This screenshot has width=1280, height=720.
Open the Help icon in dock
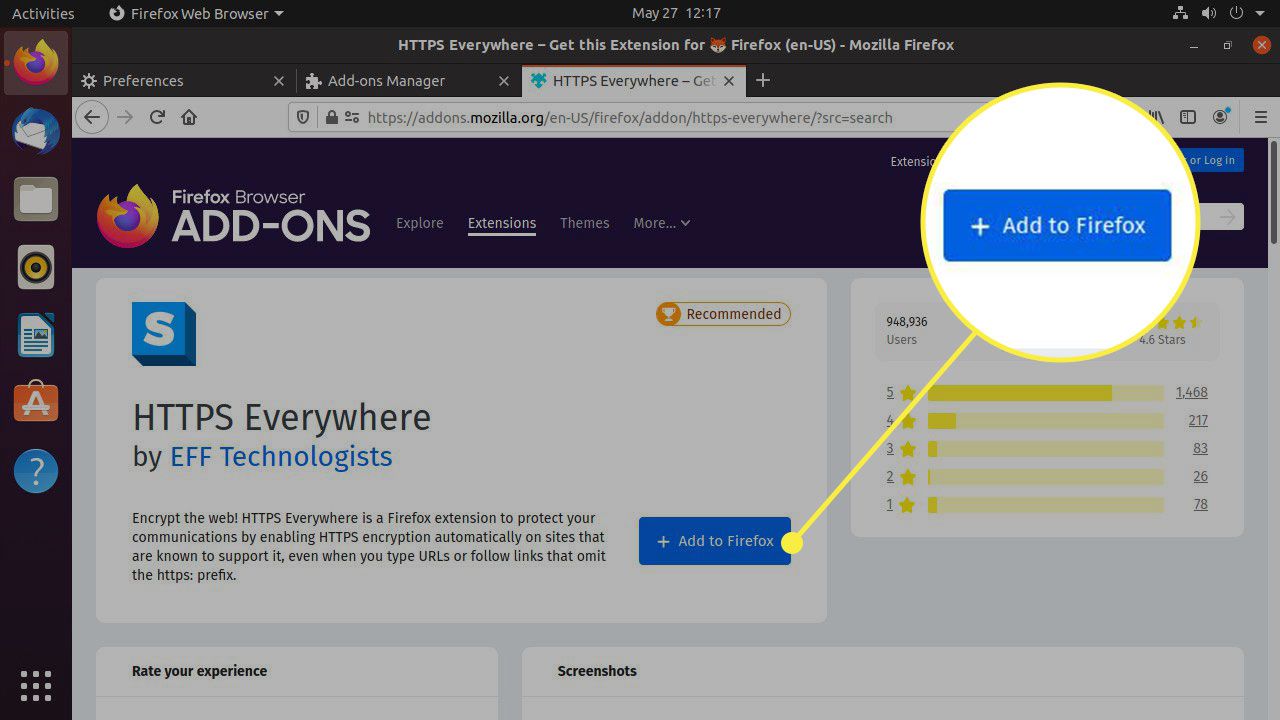36,470
